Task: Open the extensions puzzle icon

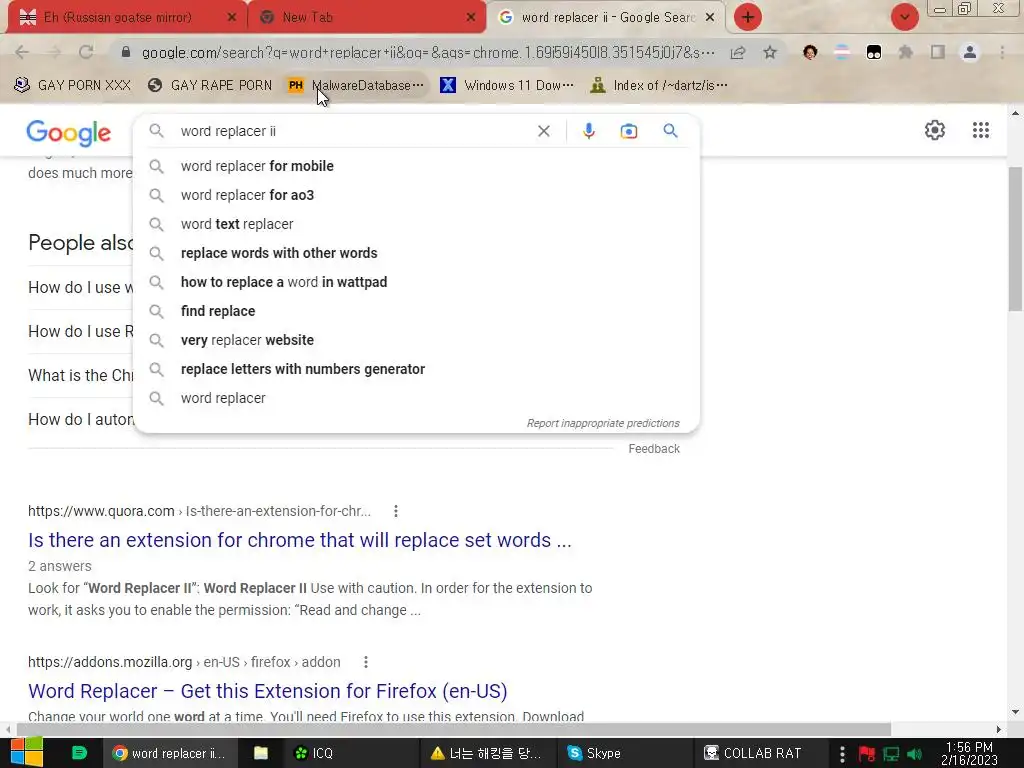Action: coord(906,52)
